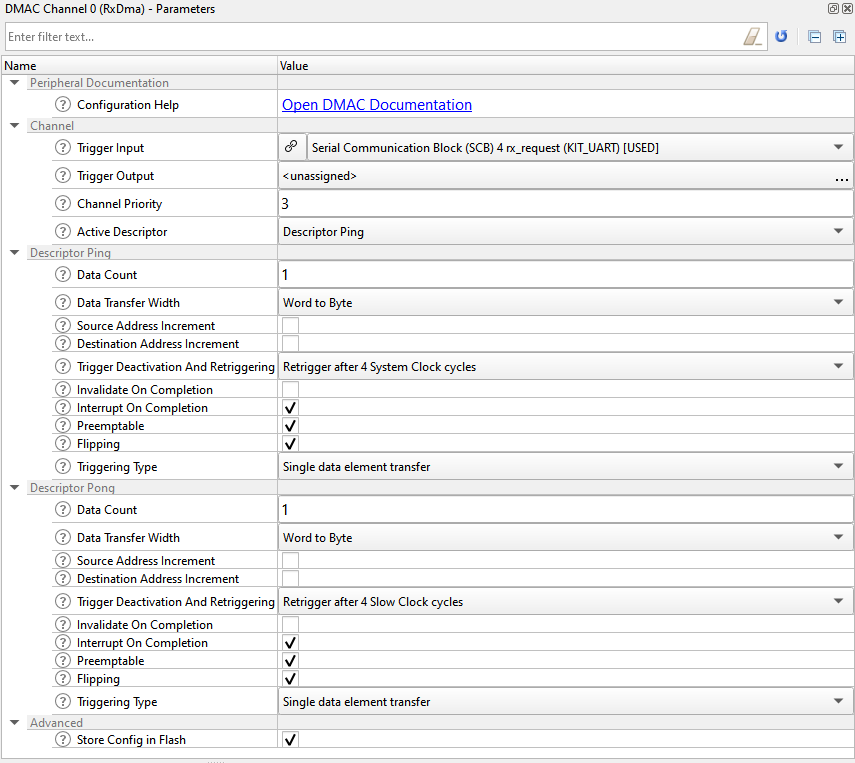
Task: Toggle Store Config in Flash checkbox
Action: 290,739
